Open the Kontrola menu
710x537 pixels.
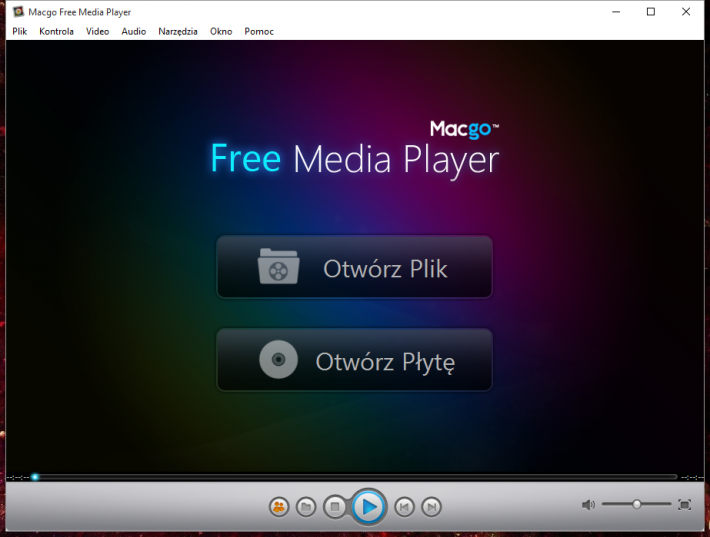click(x=56, y=31)
